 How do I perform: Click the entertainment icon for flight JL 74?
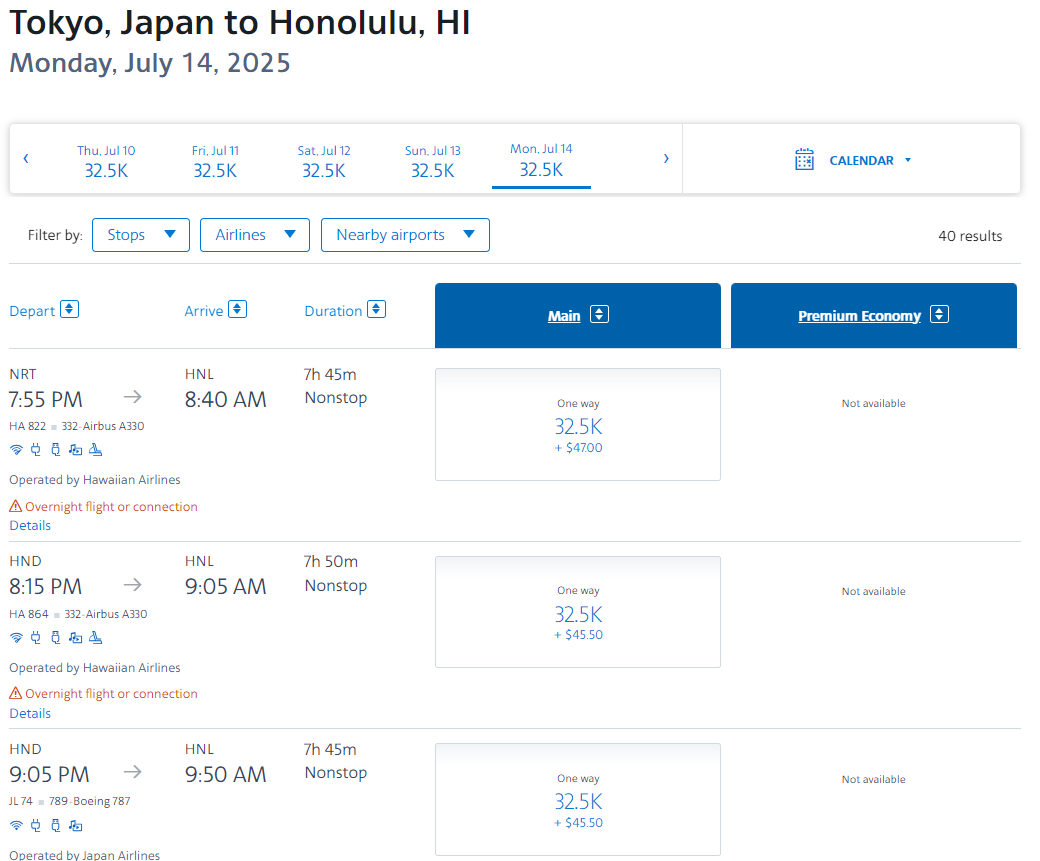click(76, 826)
